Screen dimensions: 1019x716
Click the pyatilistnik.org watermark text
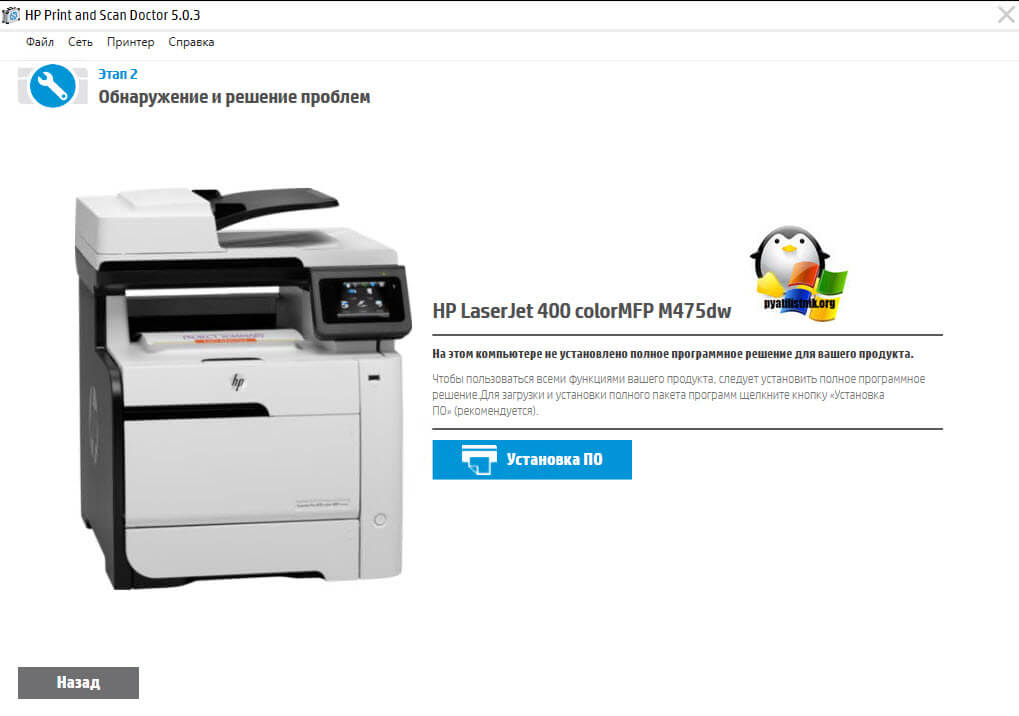798,303
